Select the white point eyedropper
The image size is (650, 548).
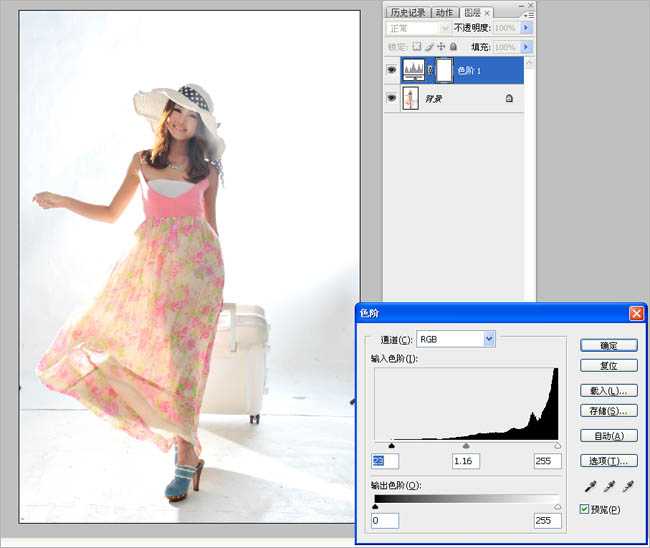[627, 487]
